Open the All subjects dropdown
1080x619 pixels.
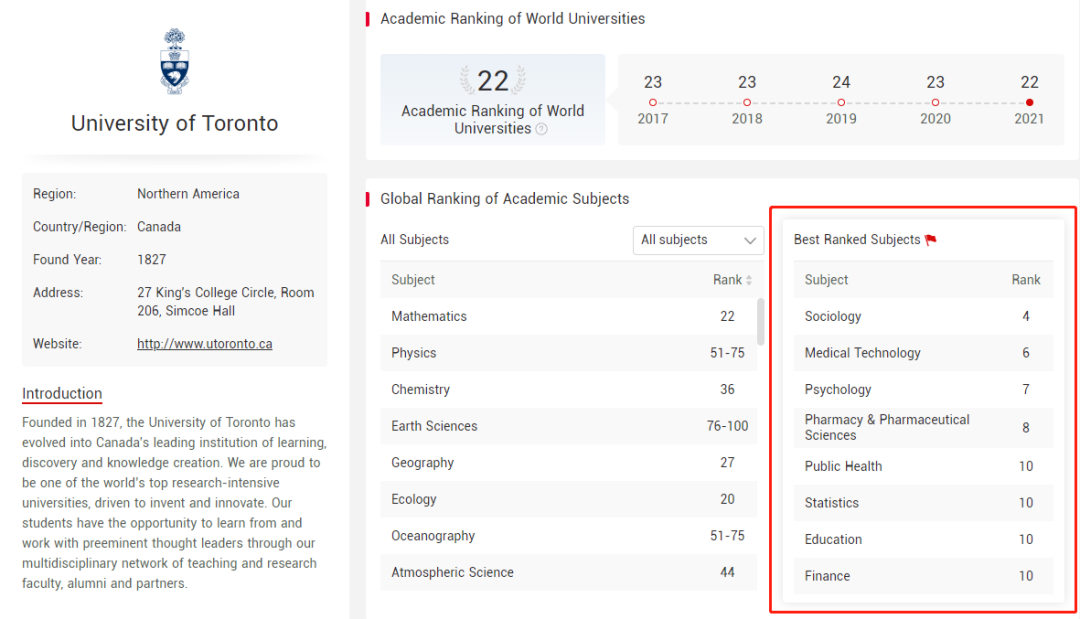(698, 240)
